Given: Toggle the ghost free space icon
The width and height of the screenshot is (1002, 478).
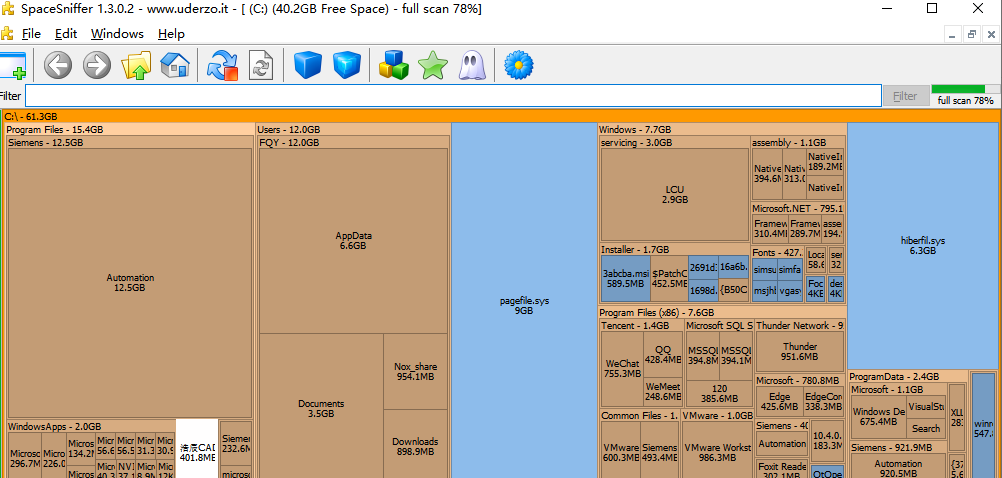Looking at the screenshot, I should click(472, 65).
